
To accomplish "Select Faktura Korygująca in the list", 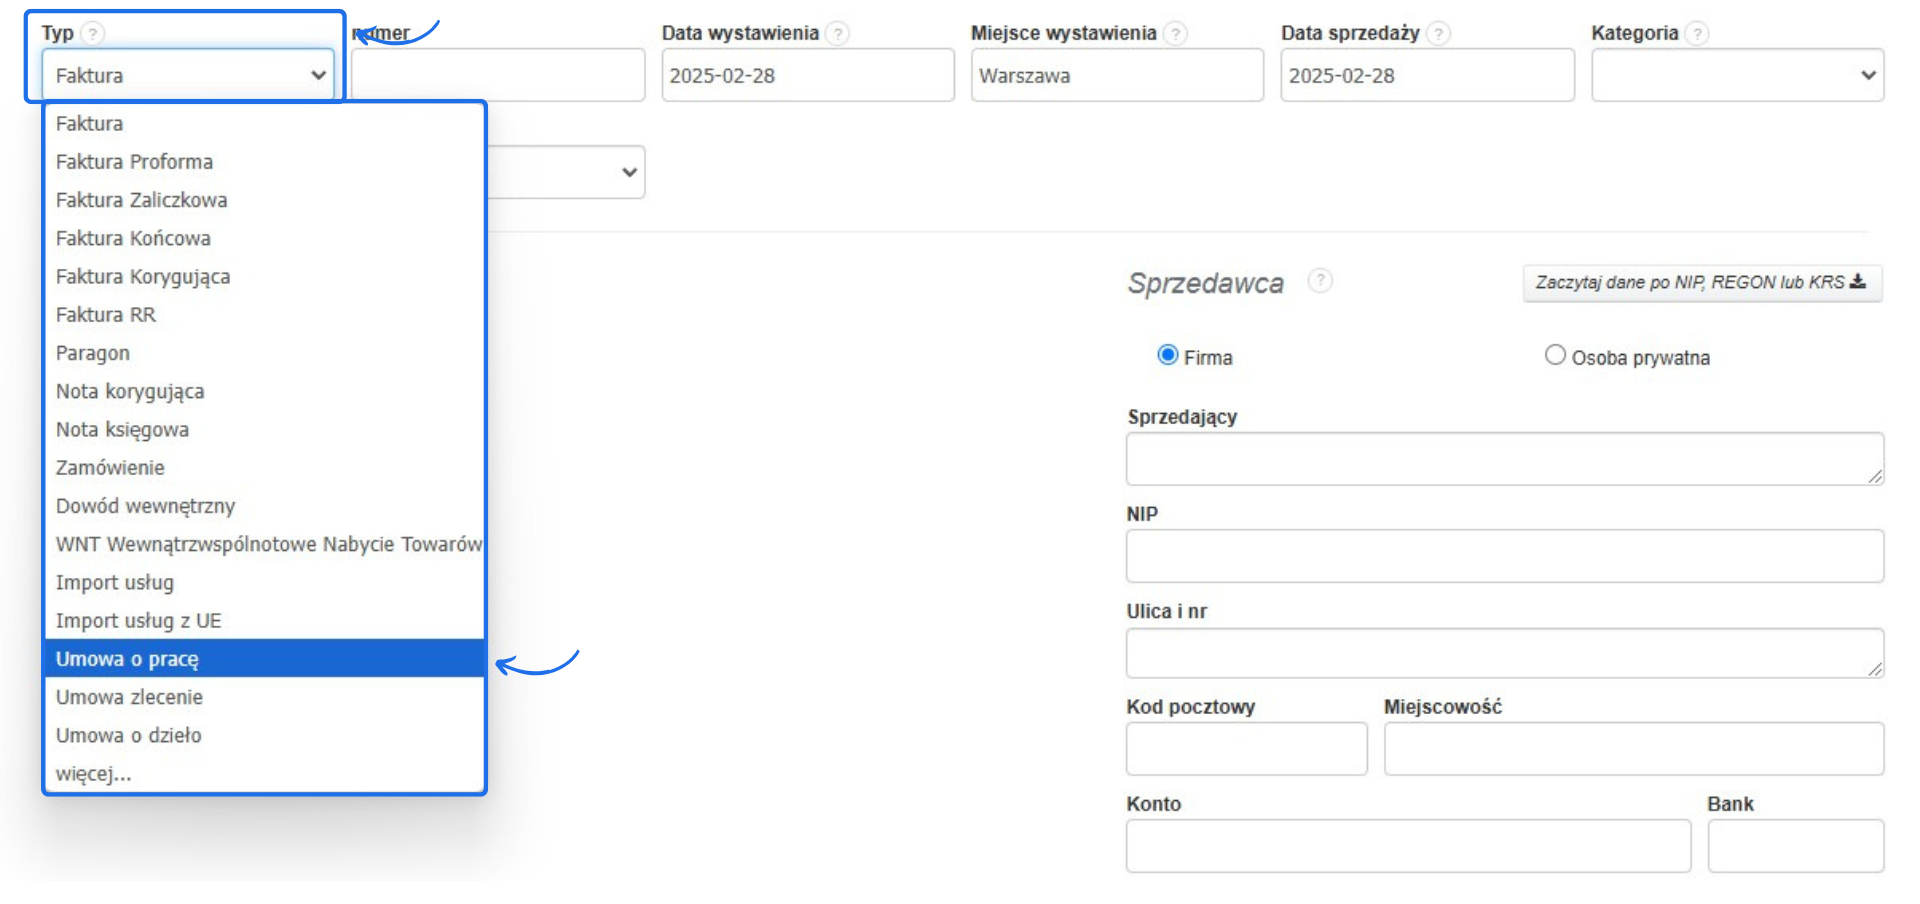I will (x=143, y=277).
